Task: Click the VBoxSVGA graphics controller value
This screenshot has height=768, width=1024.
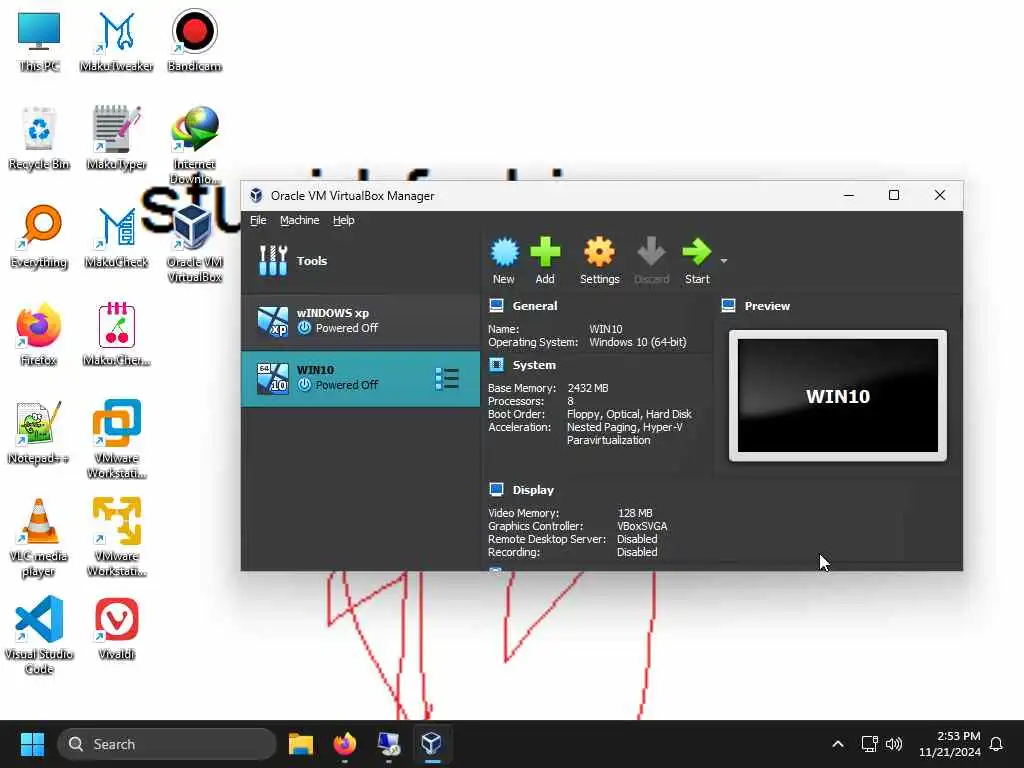Action: click(642, 526)
